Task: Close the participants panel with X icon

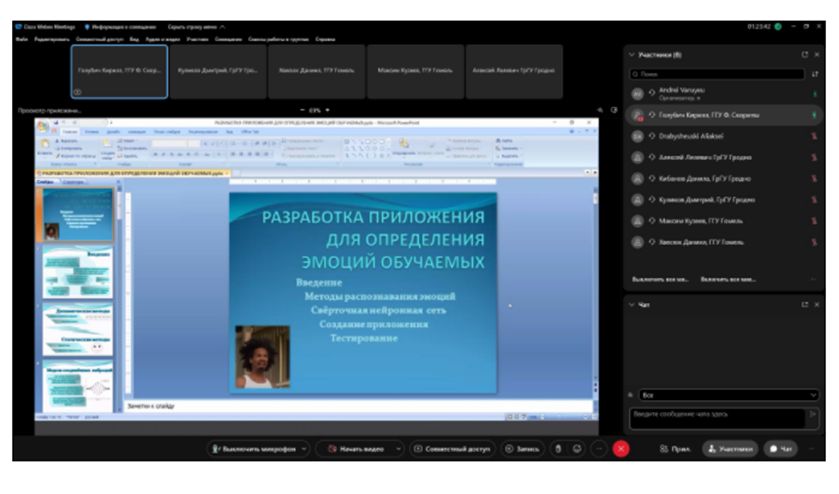Action: [816, 54]
